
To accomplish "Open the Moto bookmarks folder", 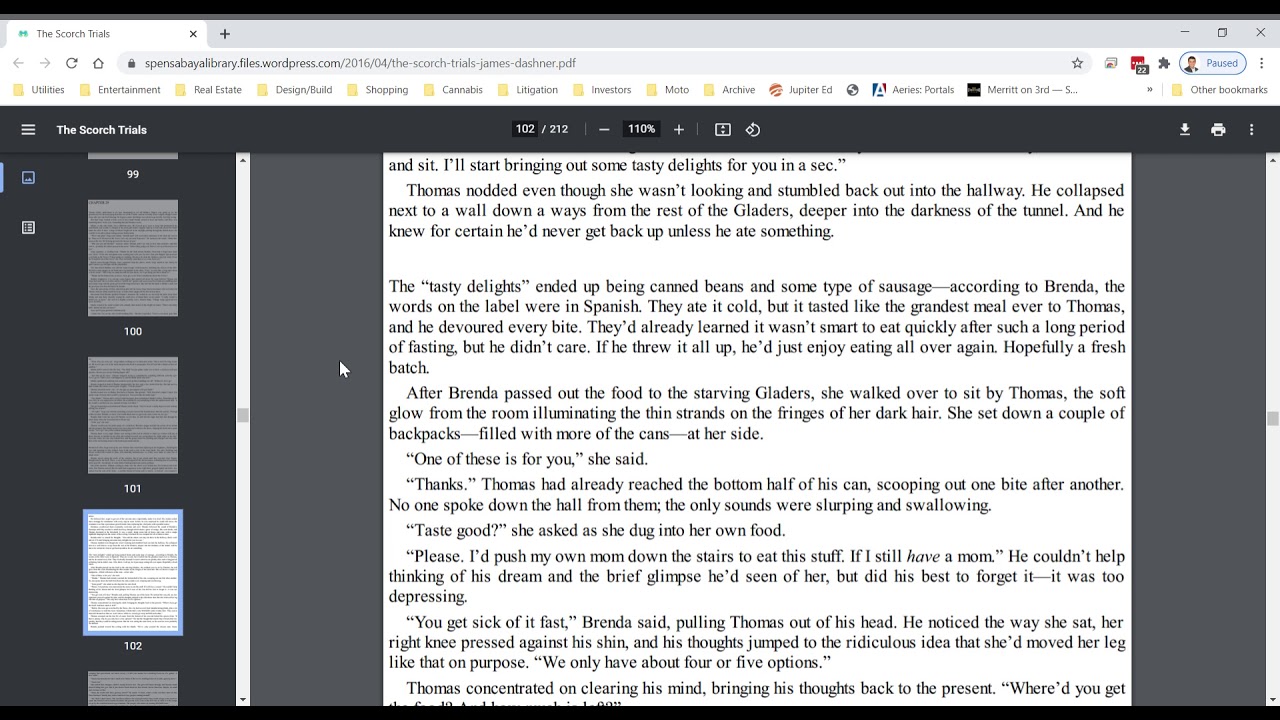I will tap(667, 90).
